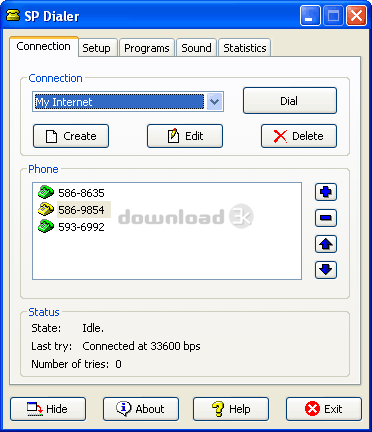Screen dimensions: 372x432
Task: Select yellow phone icon for 586-9854
Action: coord(46,209)
